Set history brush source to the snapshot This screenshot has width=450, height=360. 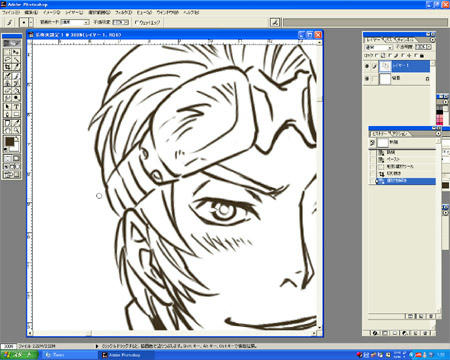[372, 143]
